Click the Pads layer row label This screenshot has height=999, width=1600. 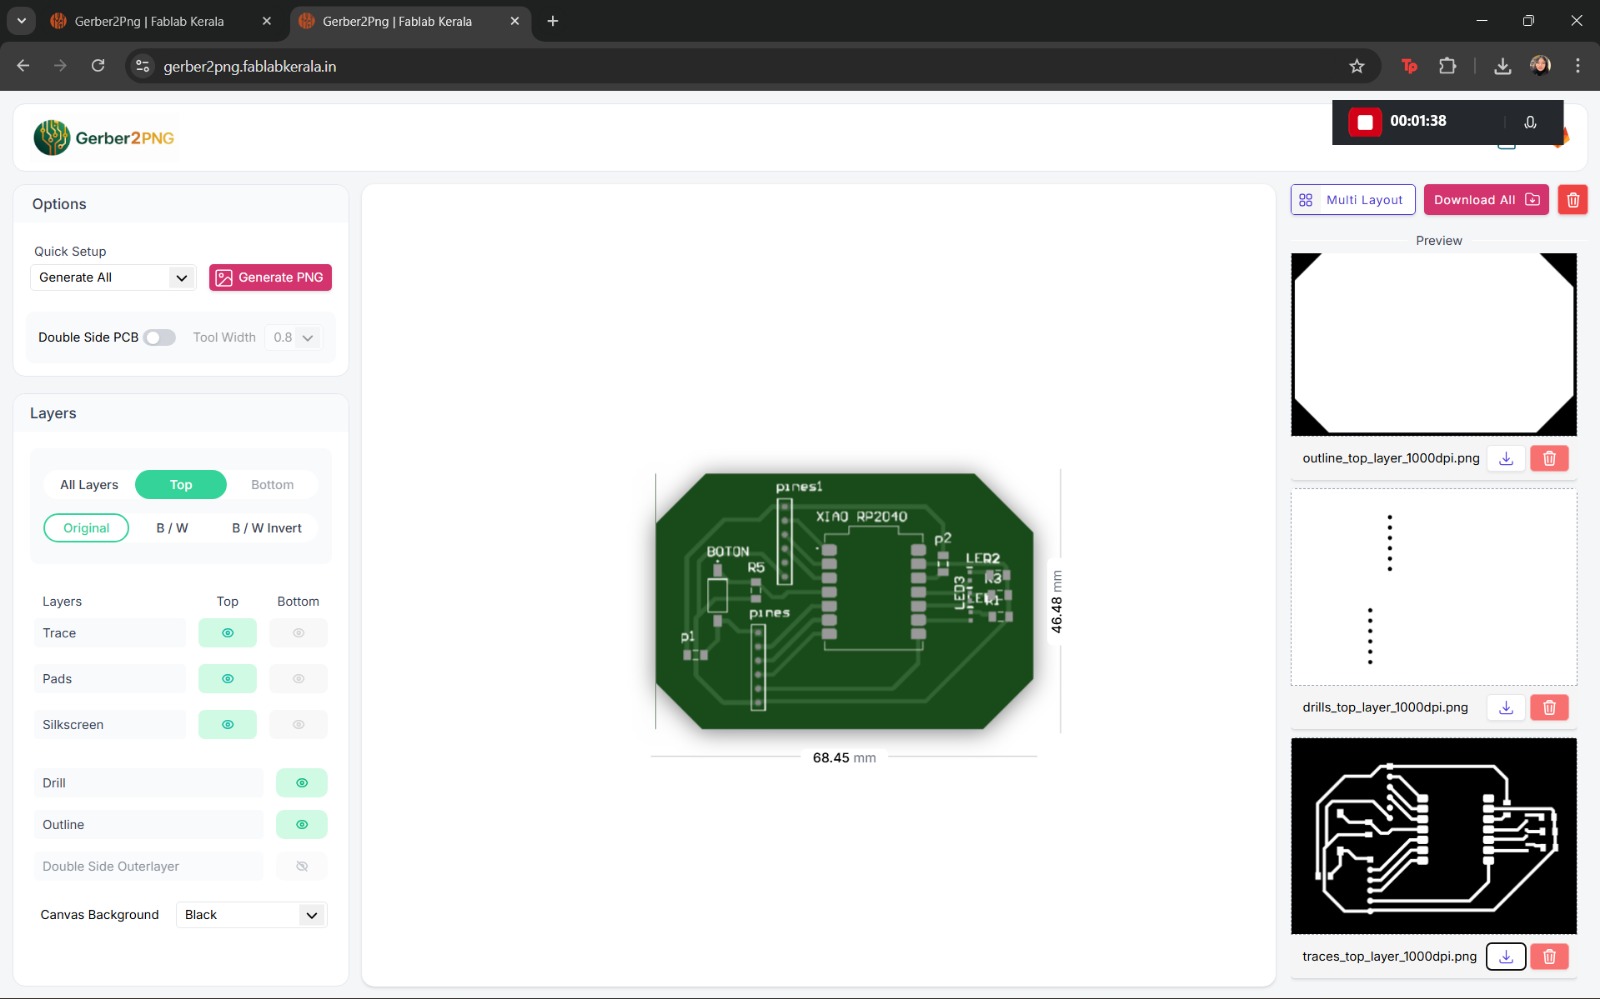tap(110, 679)
